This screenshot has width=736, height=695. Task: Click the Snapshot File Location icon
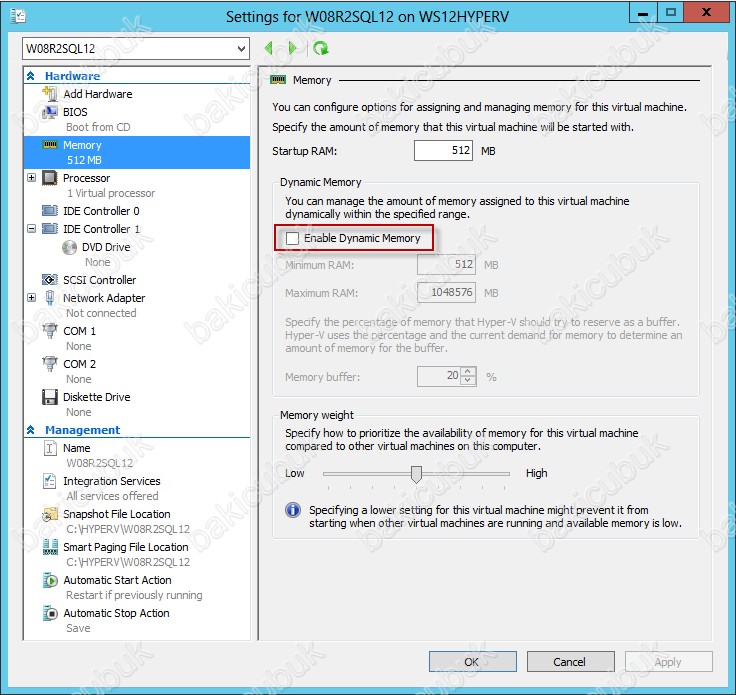(50, 514)
